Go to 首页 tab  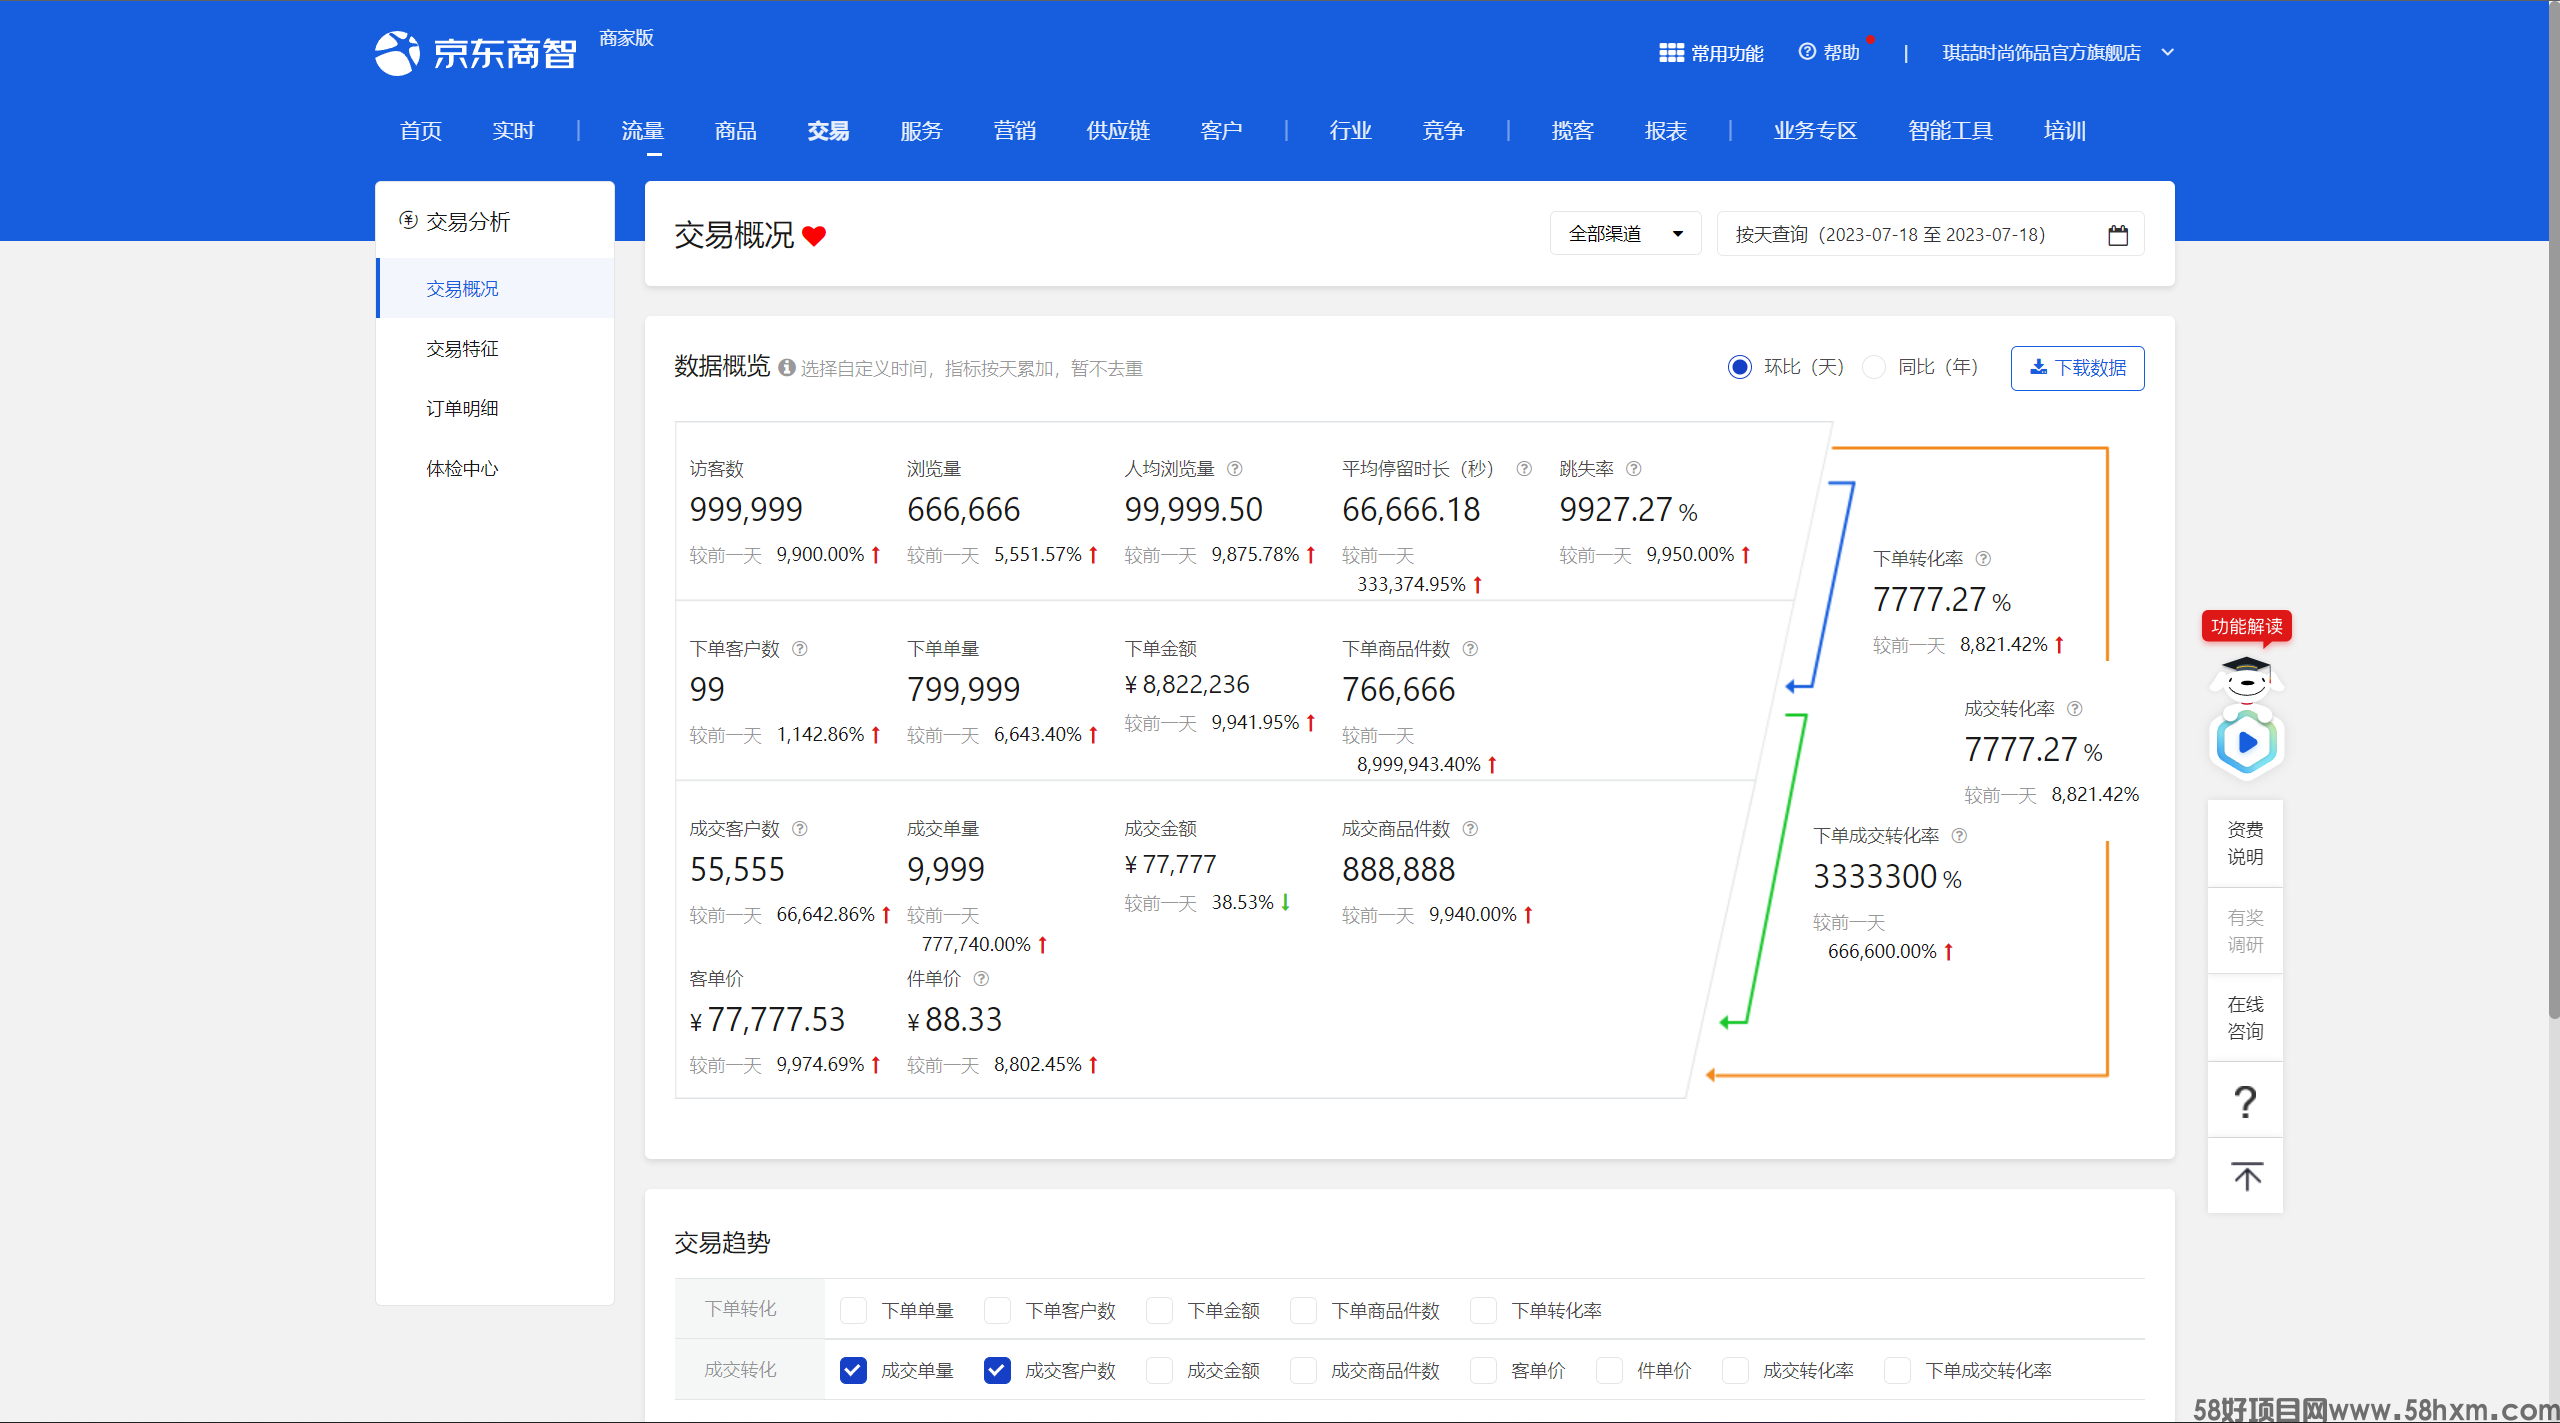[x=420, y=131]
